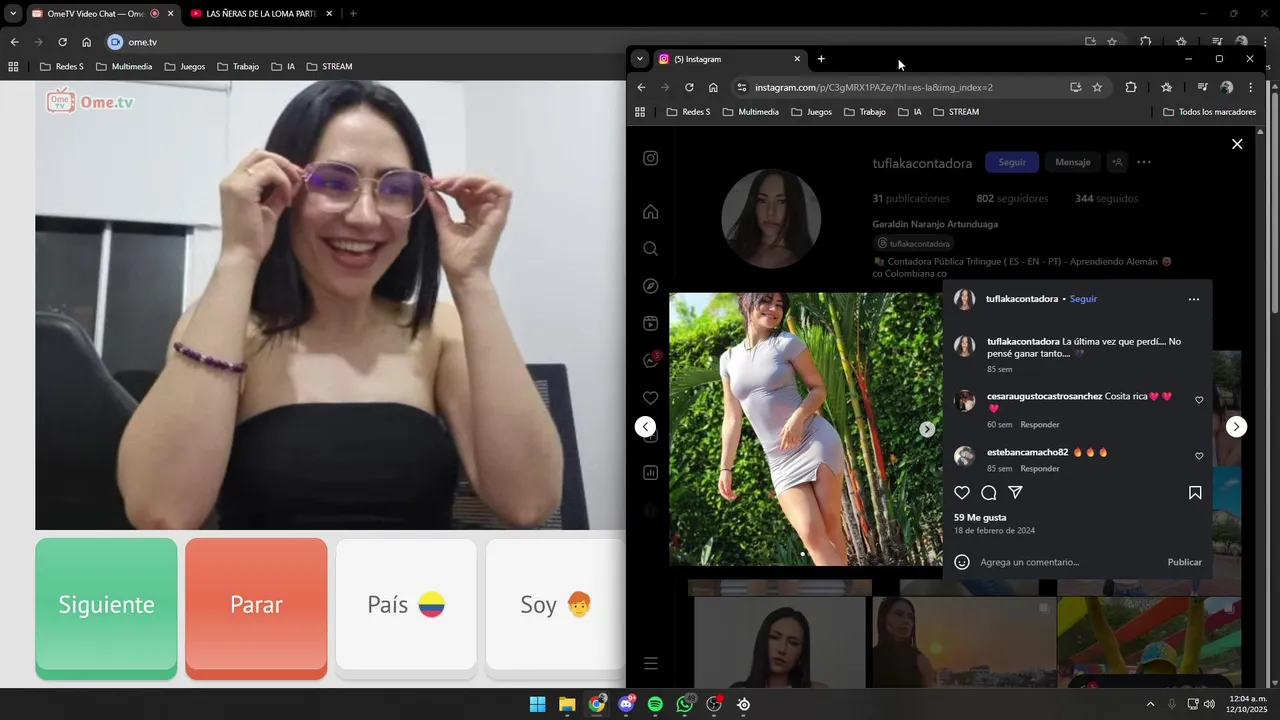Screen dimensions: 1280x720
Task: Open the 344 seguidos list
Action: coord(1106,198)
